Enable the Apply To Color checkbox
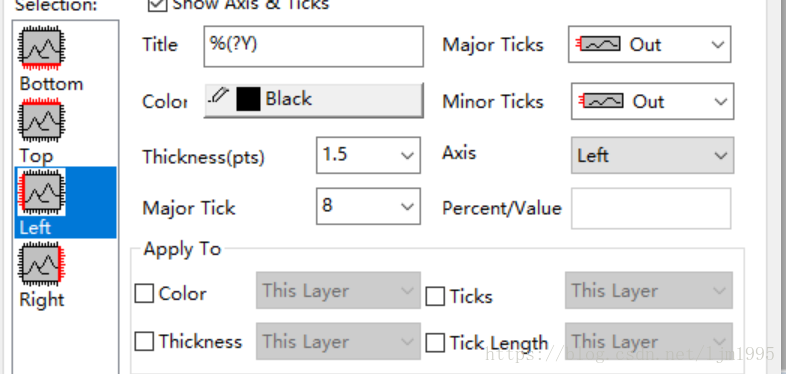 point(144,294)
